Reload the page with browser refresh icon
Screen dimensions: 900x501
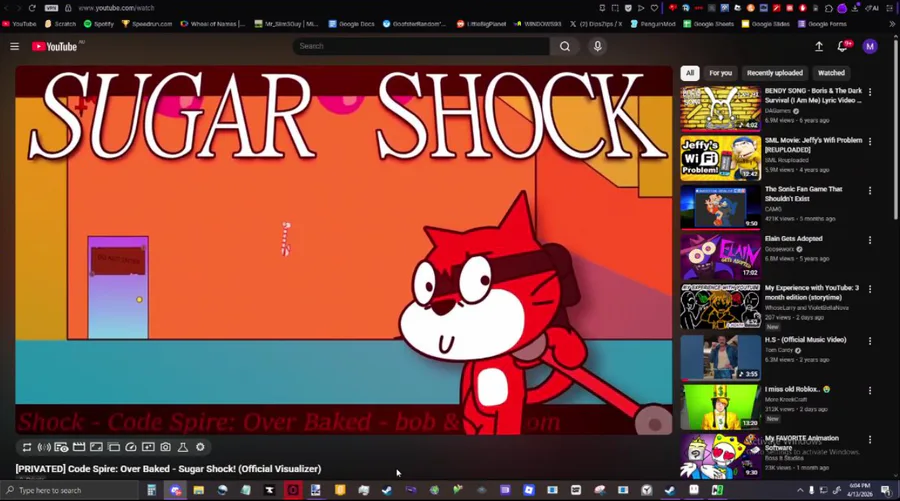pyautogui.click(x=32, y=8)
